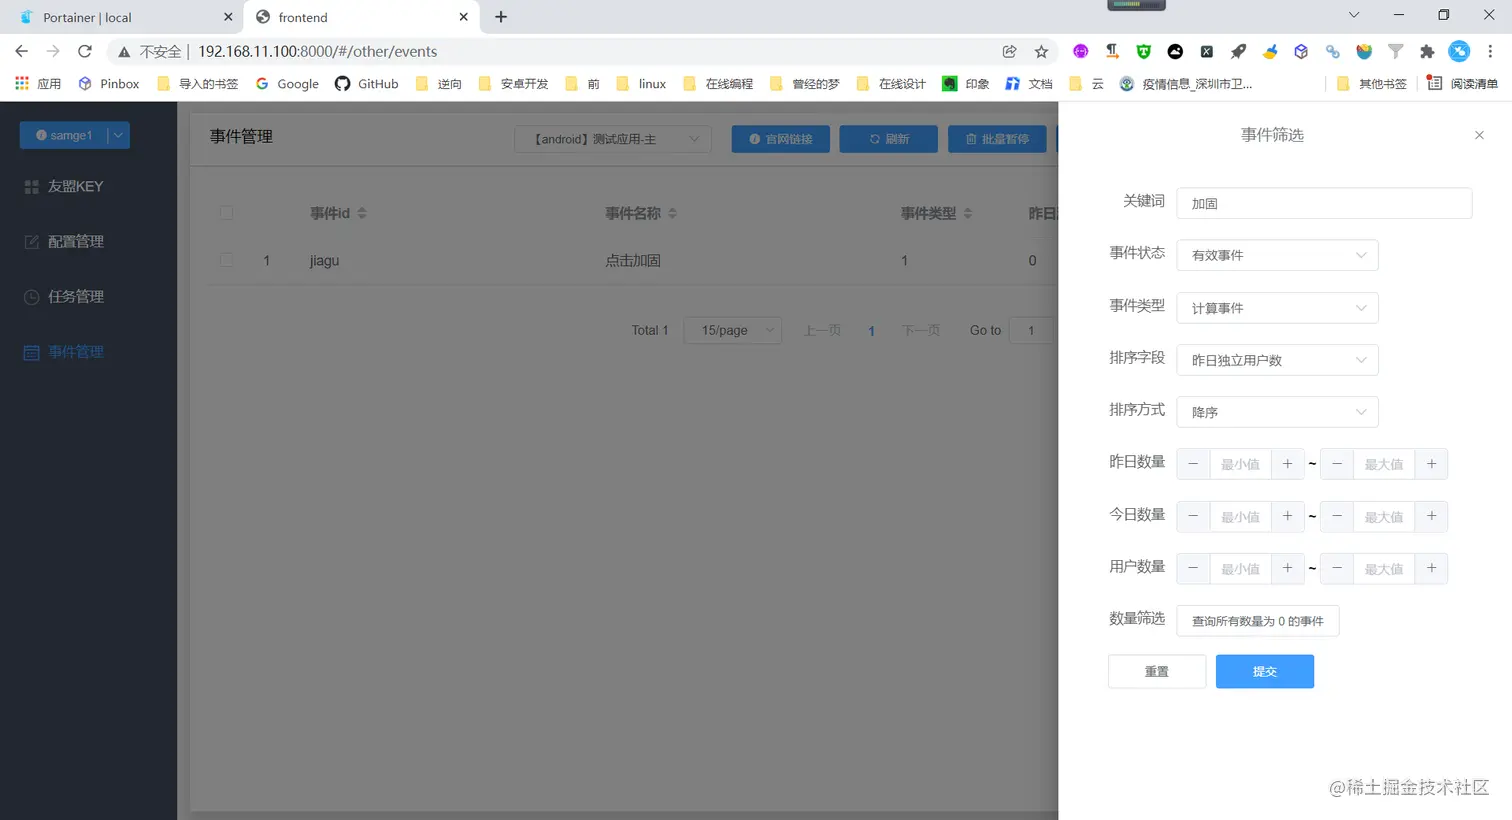Select the checkbox on the jiagu row

pyautogui.click(x=226, y=261)
